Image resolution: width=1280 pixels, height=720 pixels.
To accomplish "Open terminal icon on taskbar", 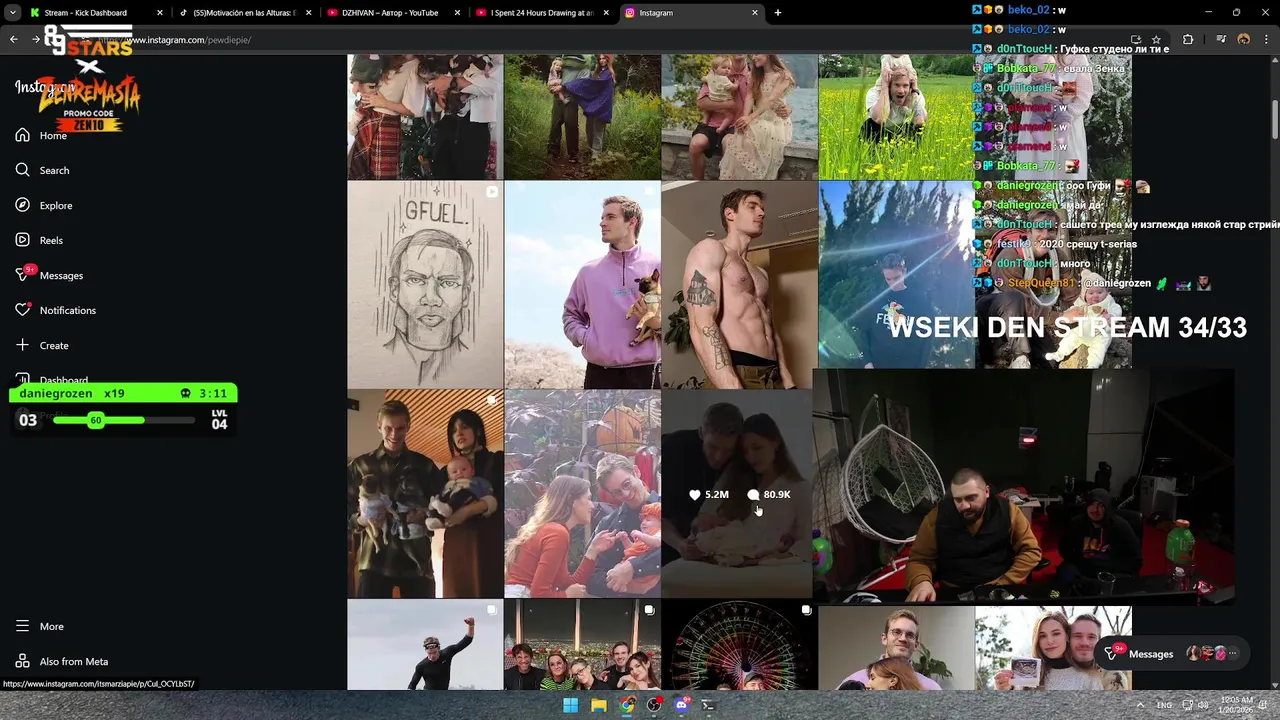I will [709, 705].
